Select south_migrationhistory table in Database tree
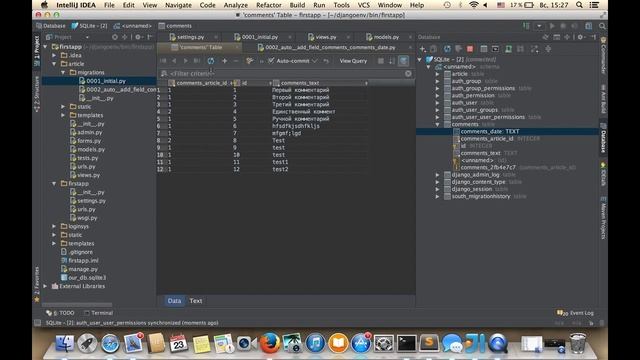This screenshot has height=360, width=640. [x=481, y=196]
